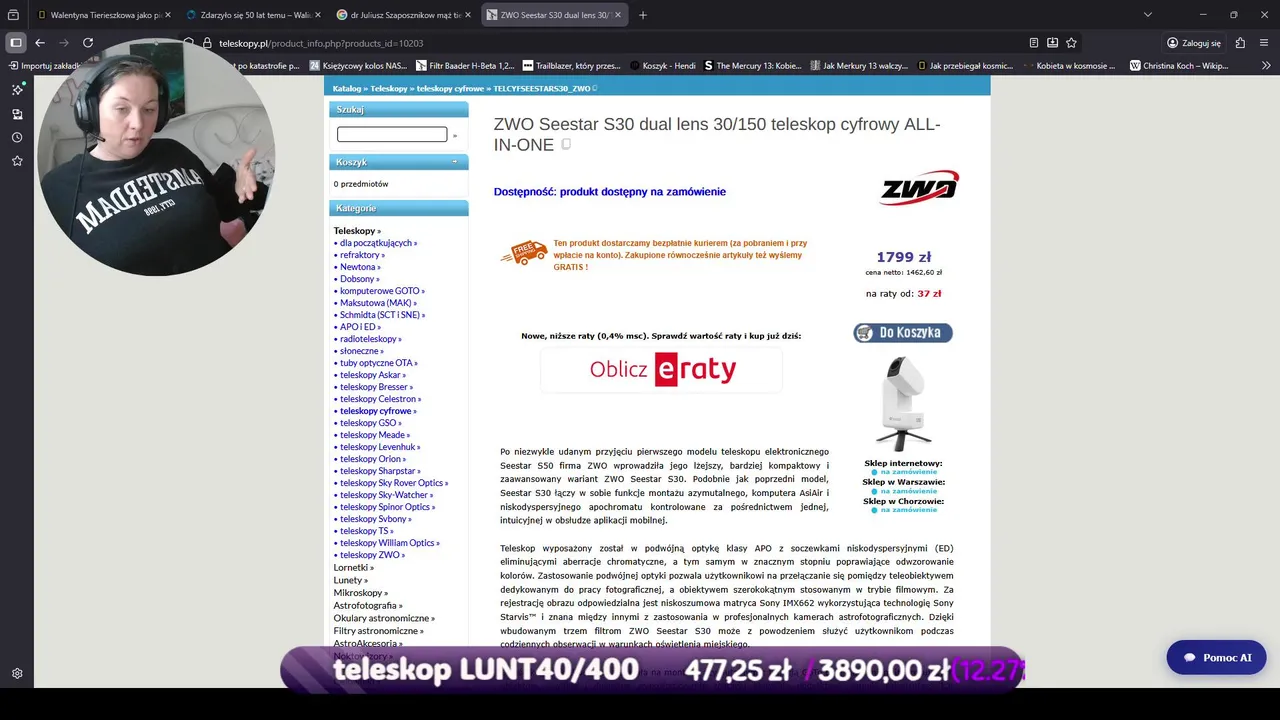Image resolution: width=1280 pixels, height=720 pixels.
Task: Open the tab overview button in the title bar
Action: point(13,15)
